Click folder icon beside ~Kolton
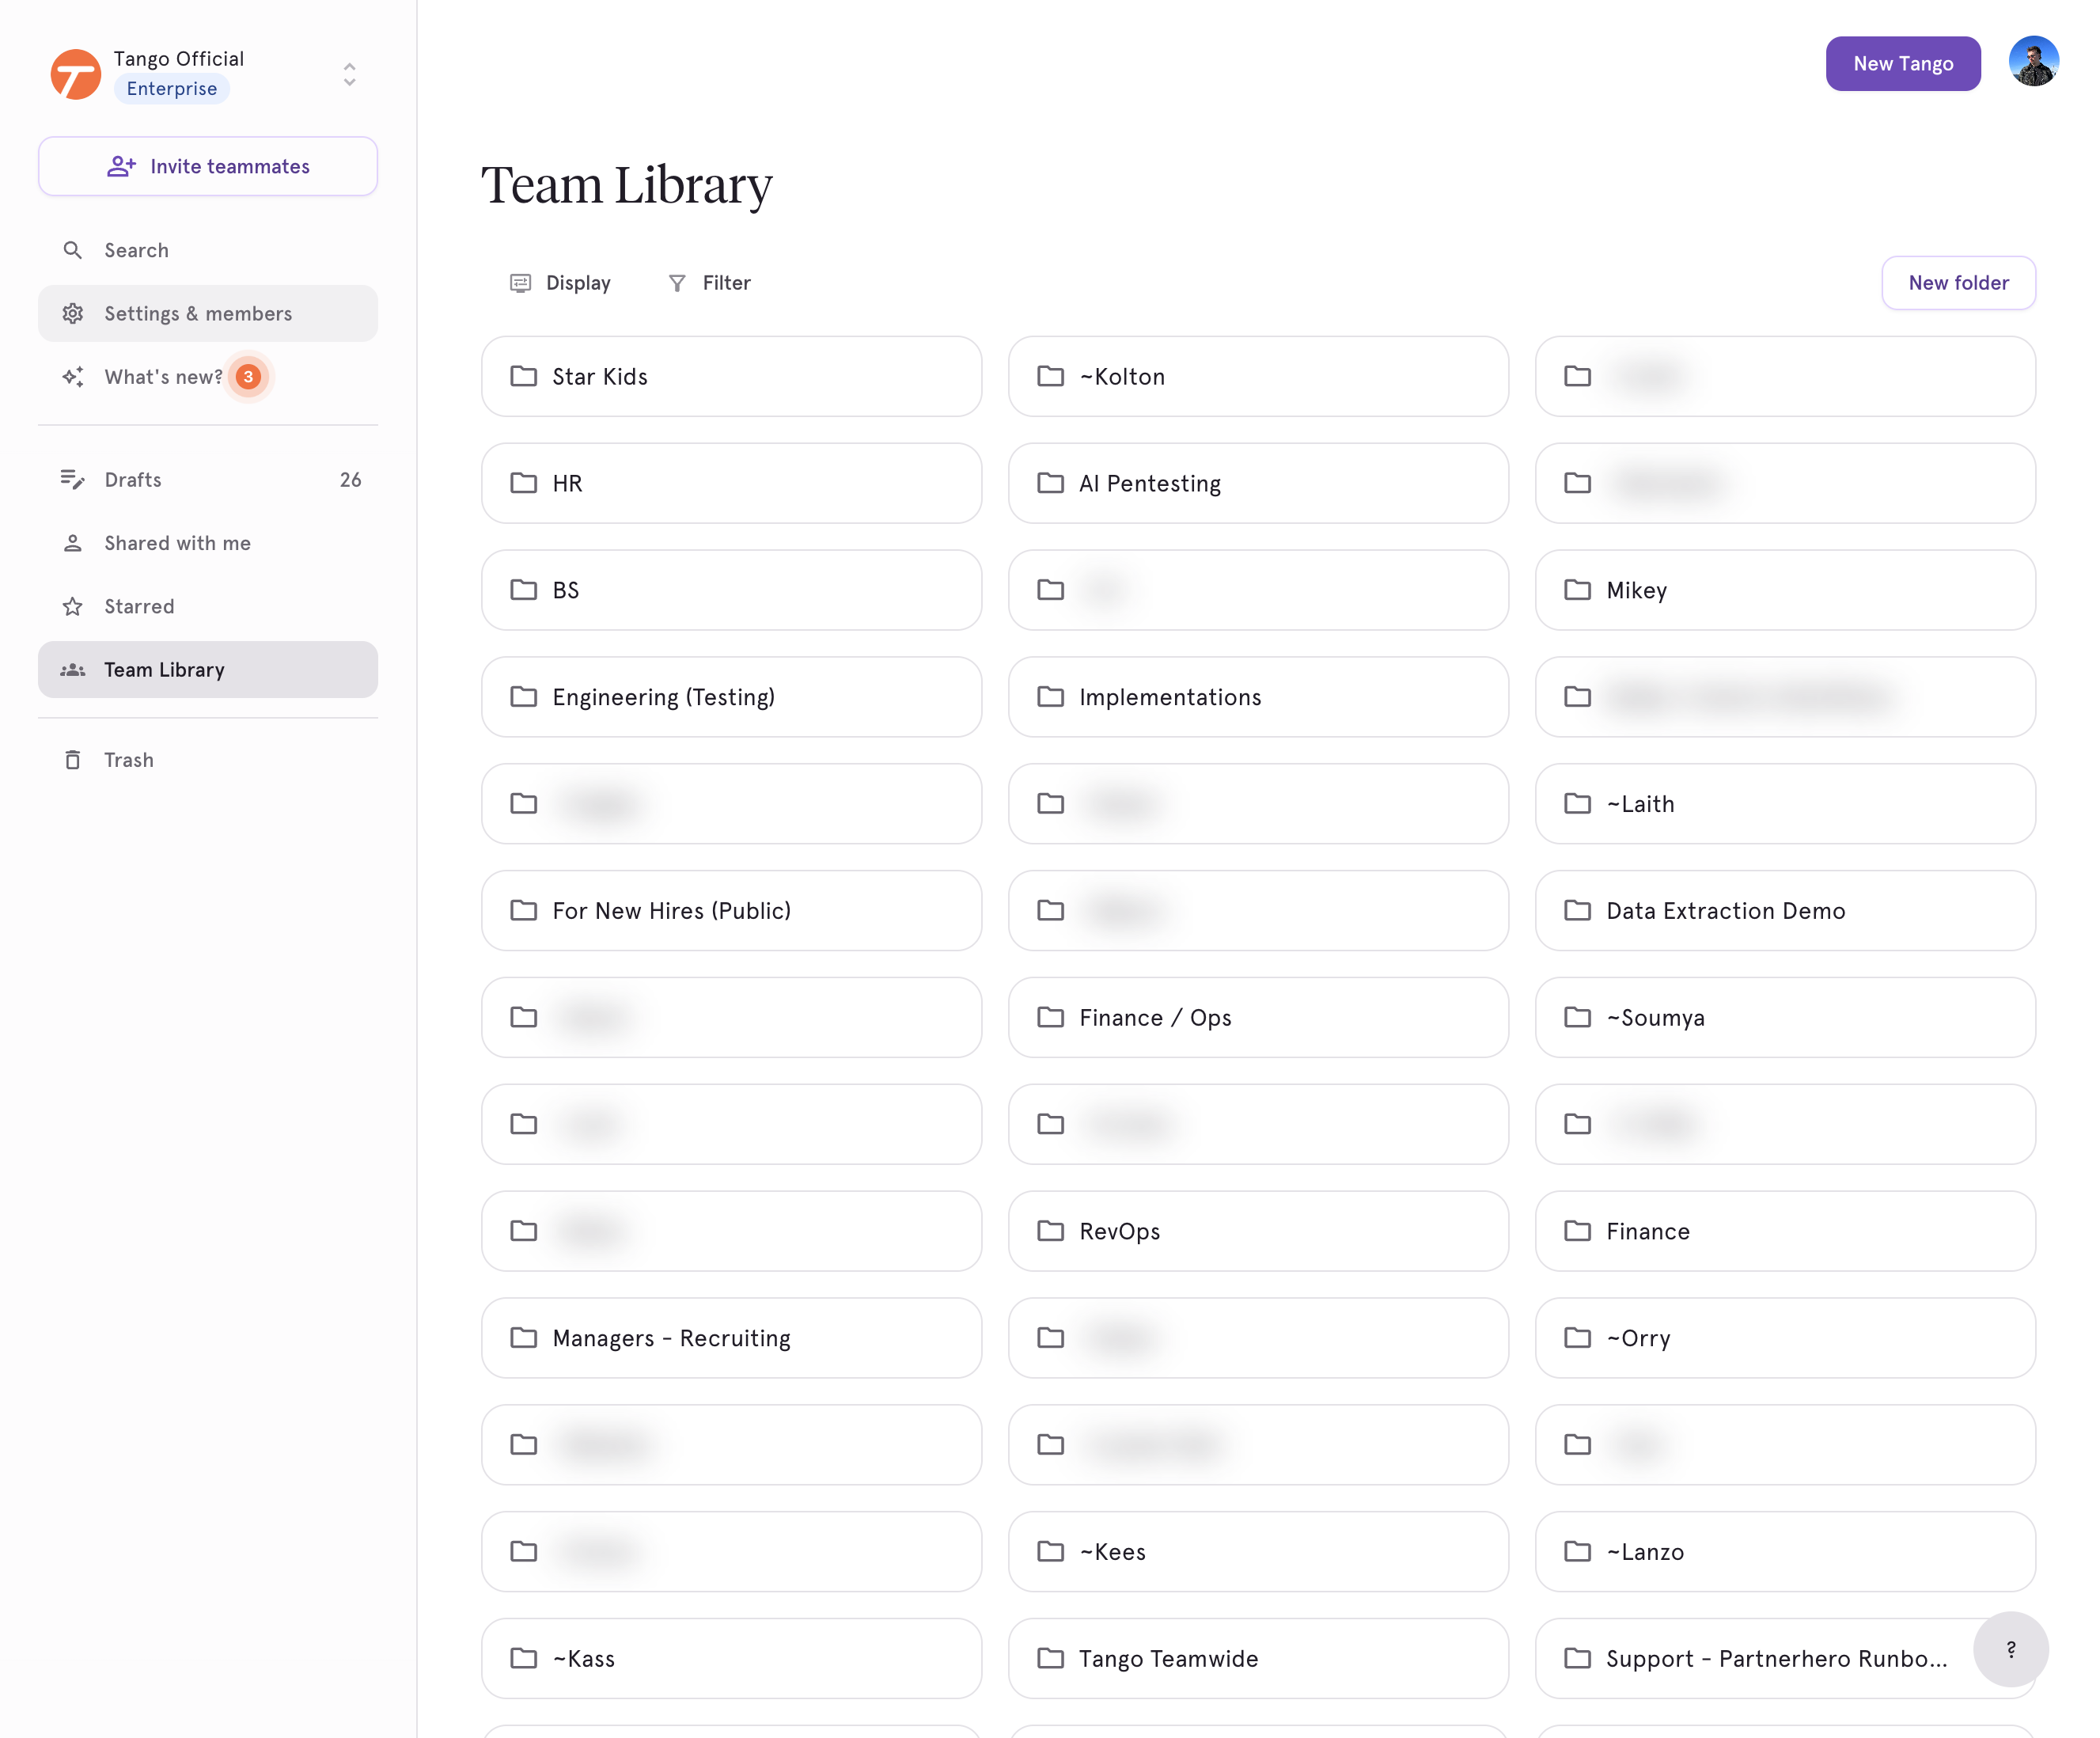The image size is (2100, 1738). pos(1050,376)
